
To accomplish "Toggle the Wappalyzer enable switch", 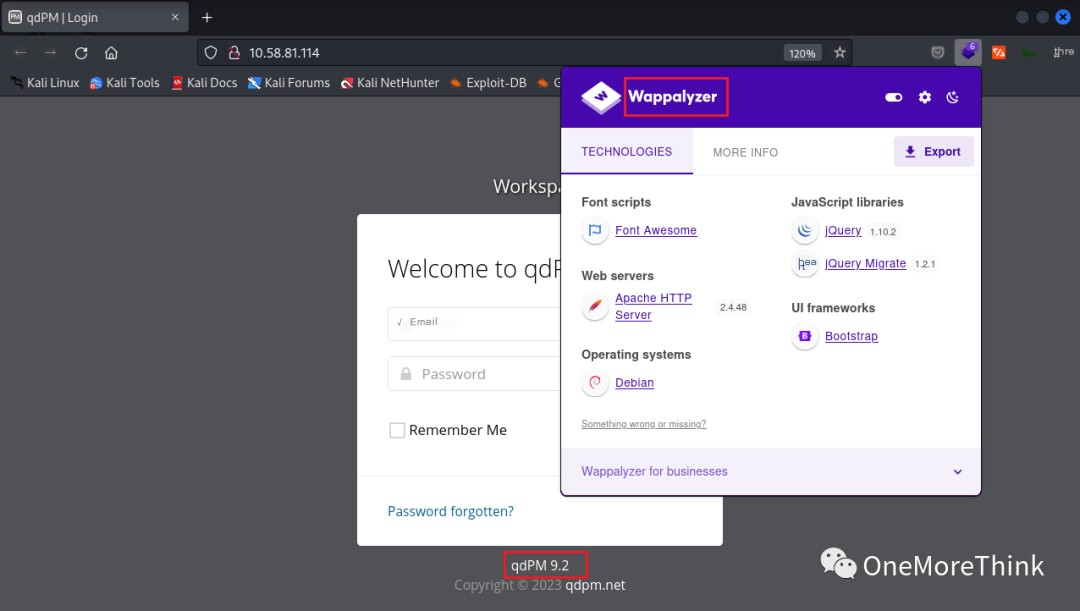I will [893, 97].
